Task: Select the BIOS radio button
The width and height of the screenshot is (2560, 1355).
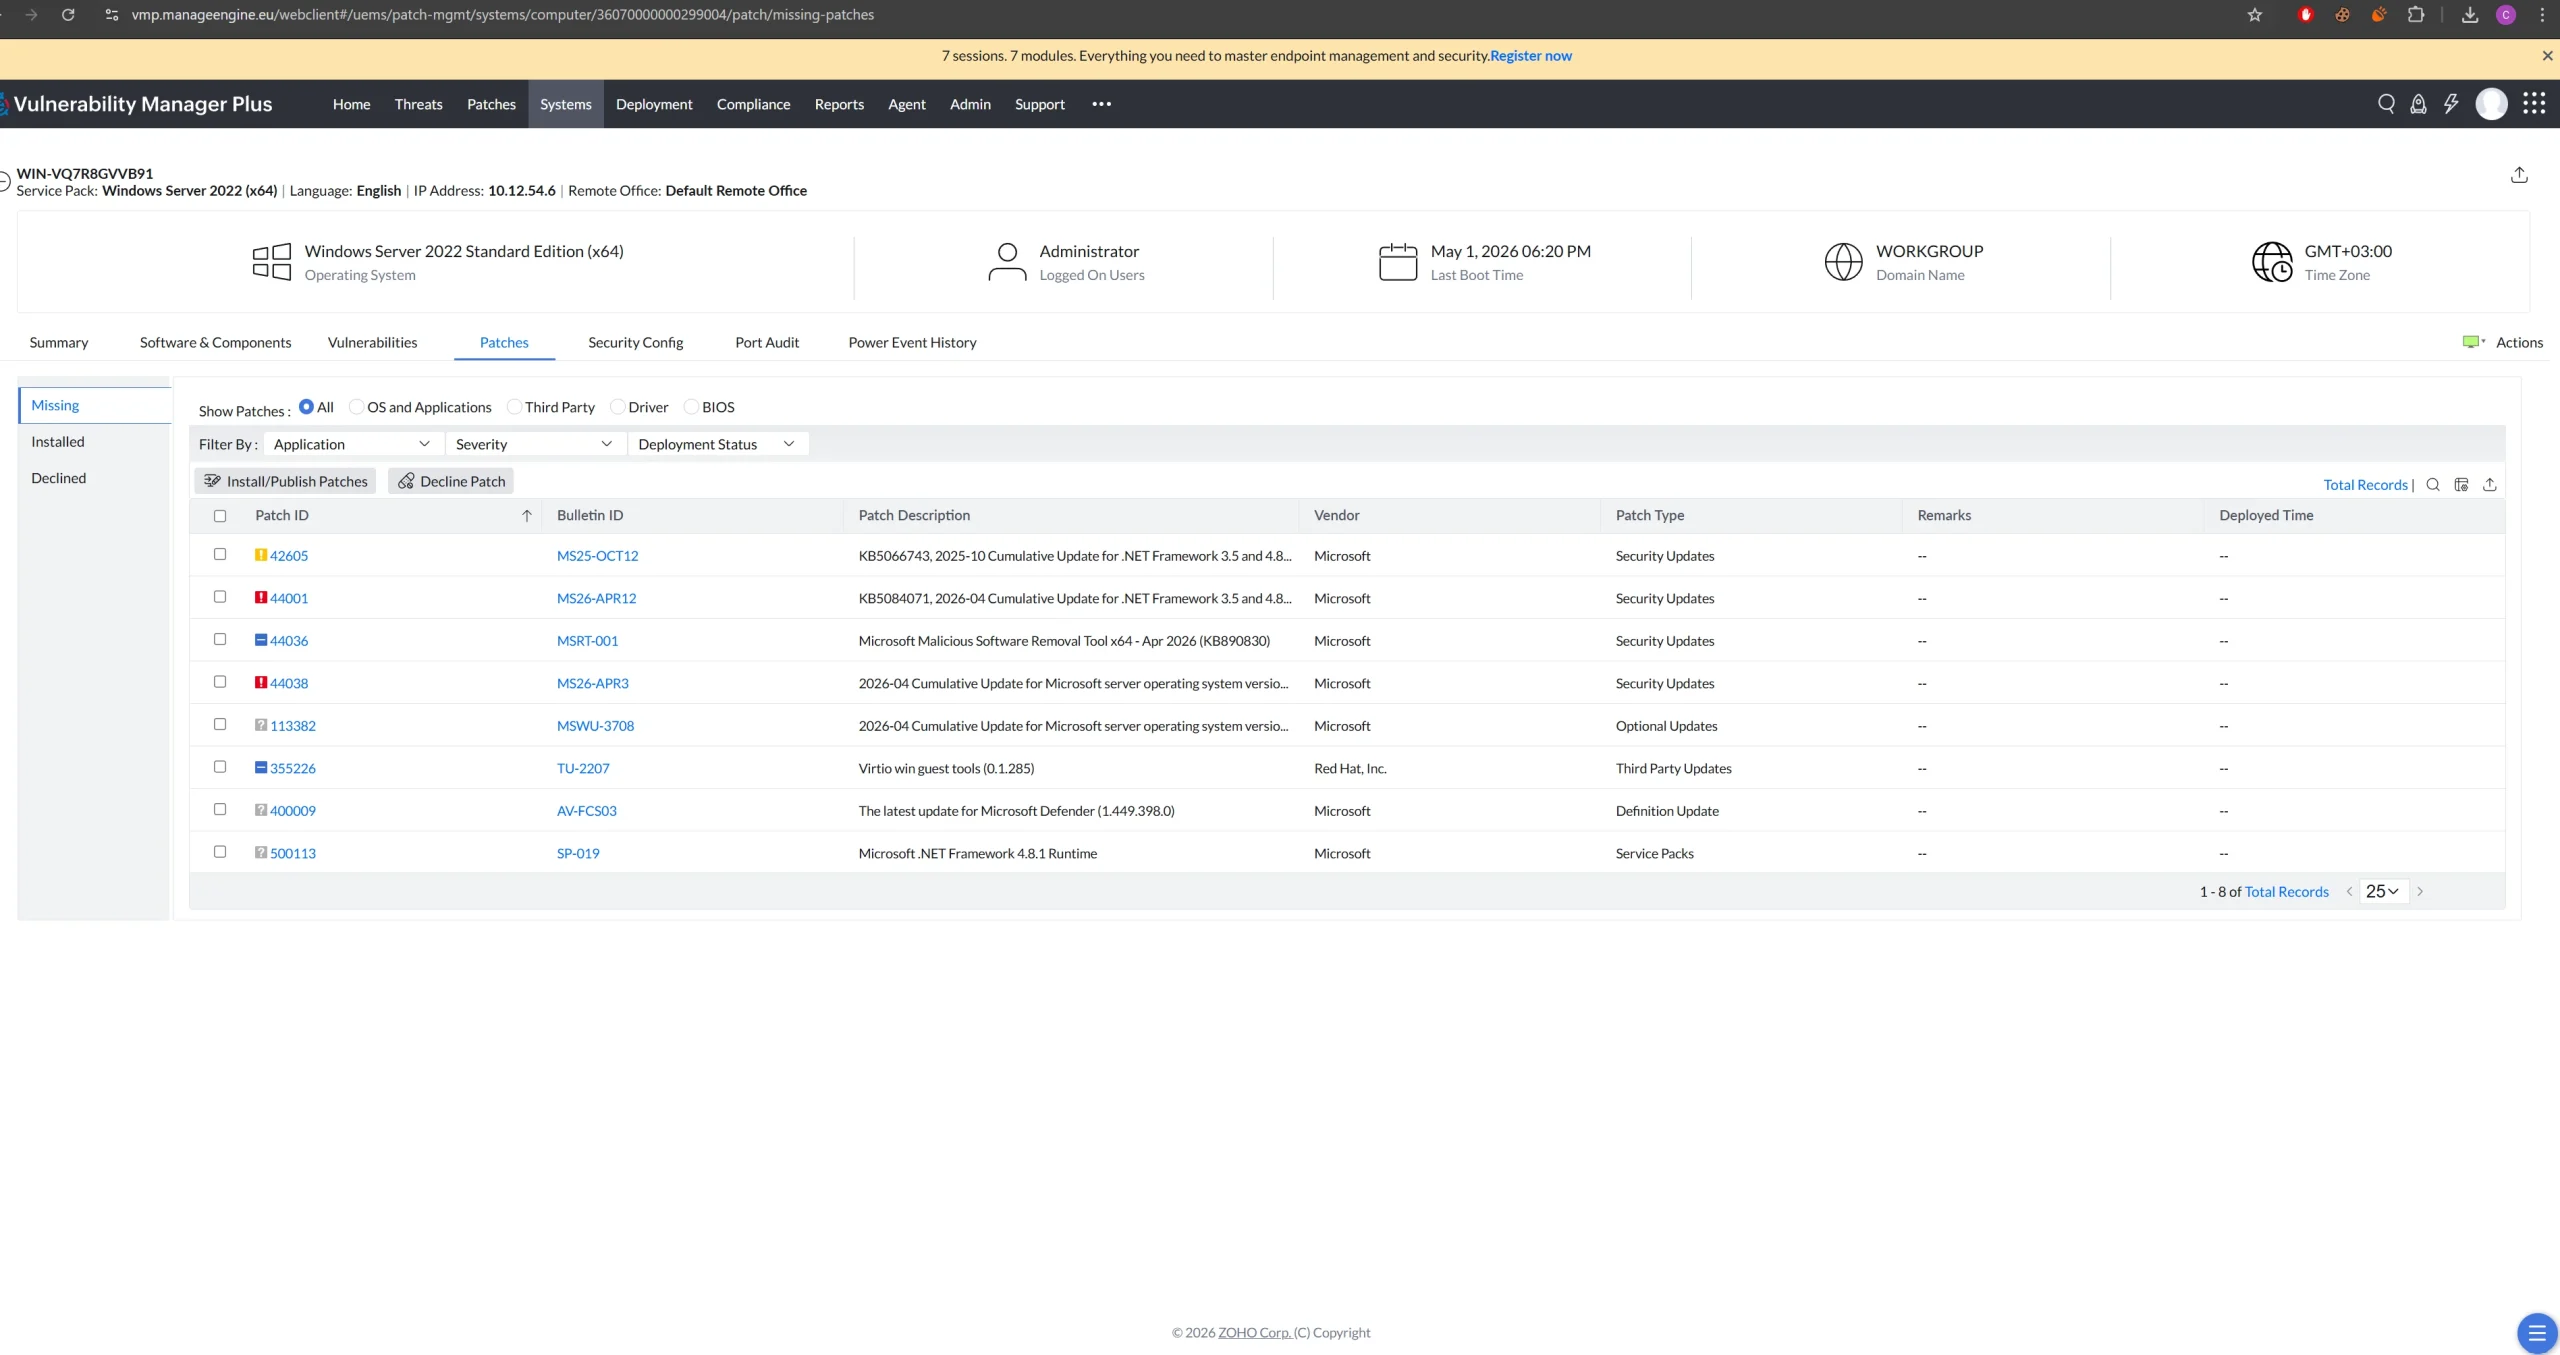Action: pyautogui.click(x=691, y=407)
